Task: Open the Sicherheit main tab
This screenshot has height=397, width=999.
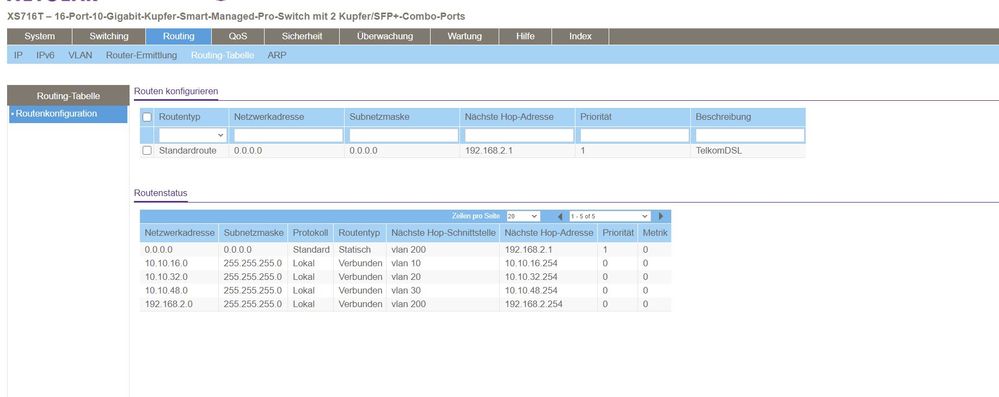Action: [301, 36]
